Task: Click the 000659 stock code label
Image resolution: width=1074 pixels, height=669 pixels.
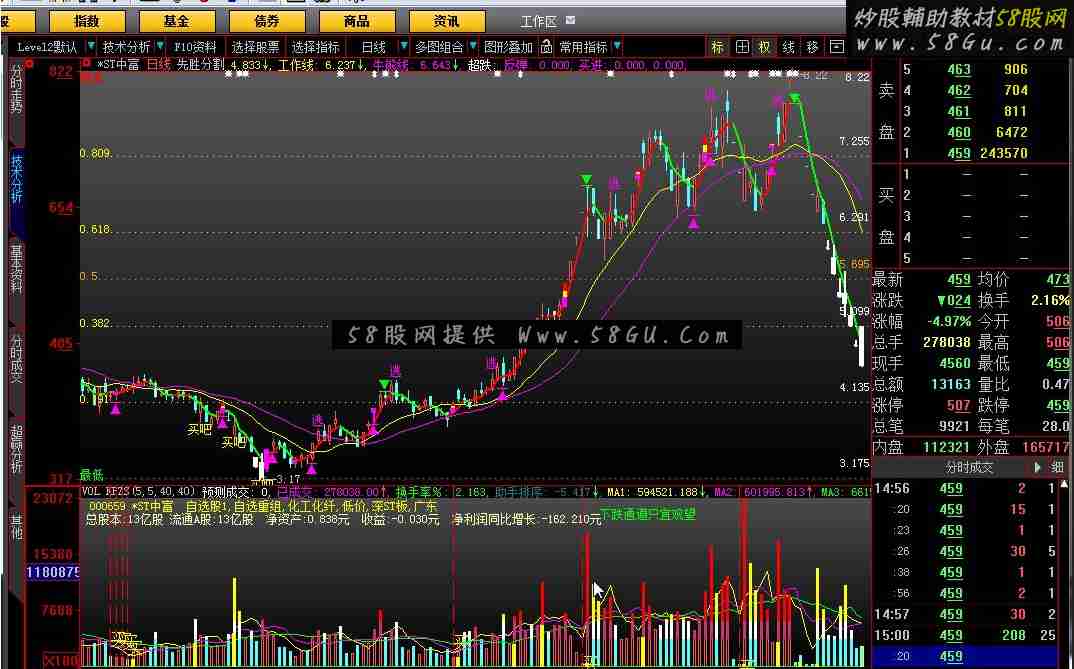Action: (x=106, y=507)
